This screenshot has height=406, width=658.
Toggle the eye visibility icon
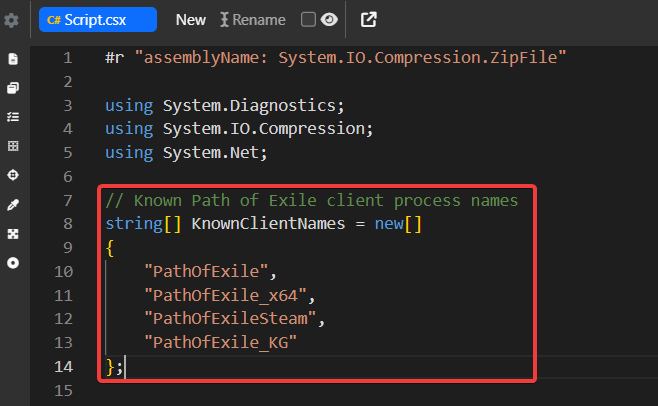(x=328, y=19)
